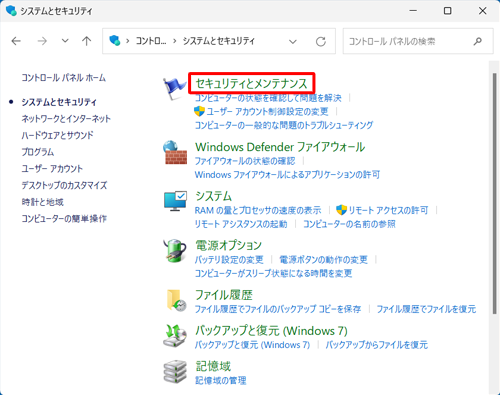
Task: Click the System monitor icon
Action: pos(175,201)
